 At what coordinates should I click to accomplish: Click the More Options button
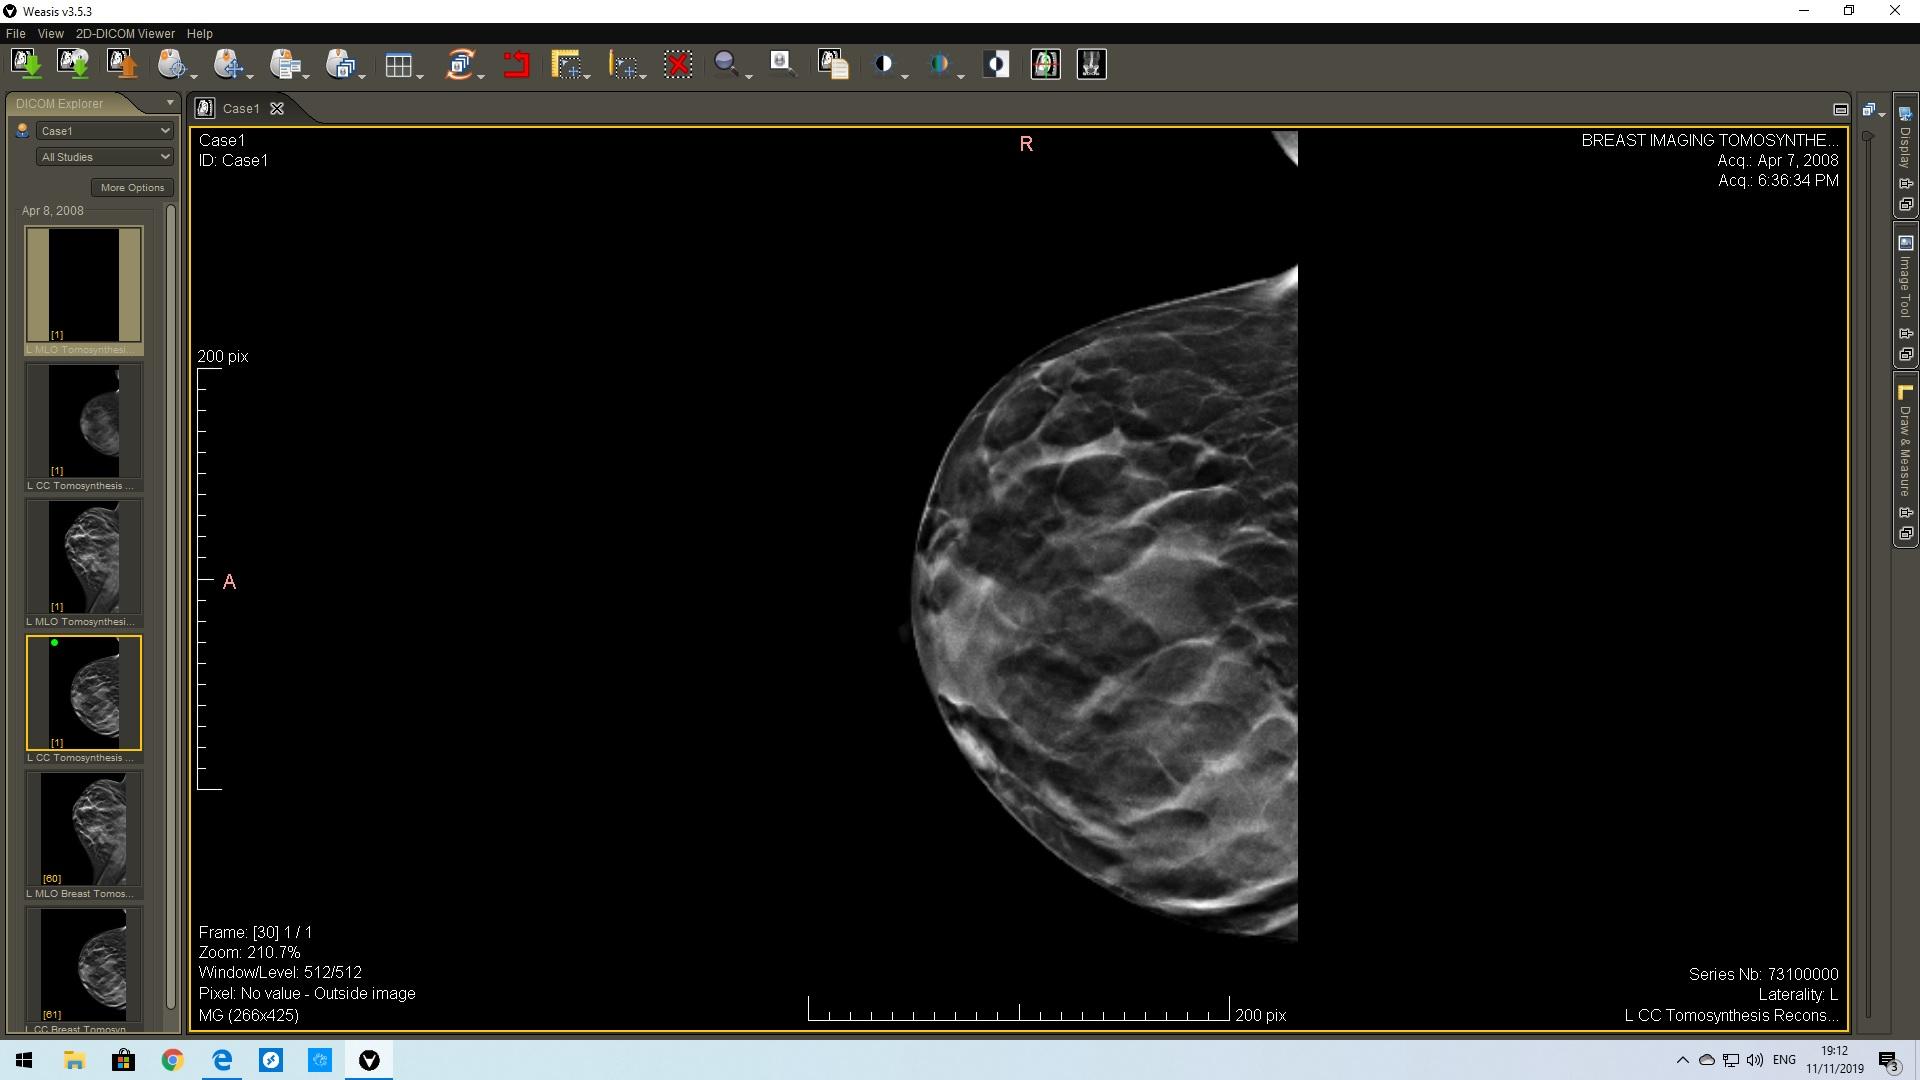[x=132, y=188]
